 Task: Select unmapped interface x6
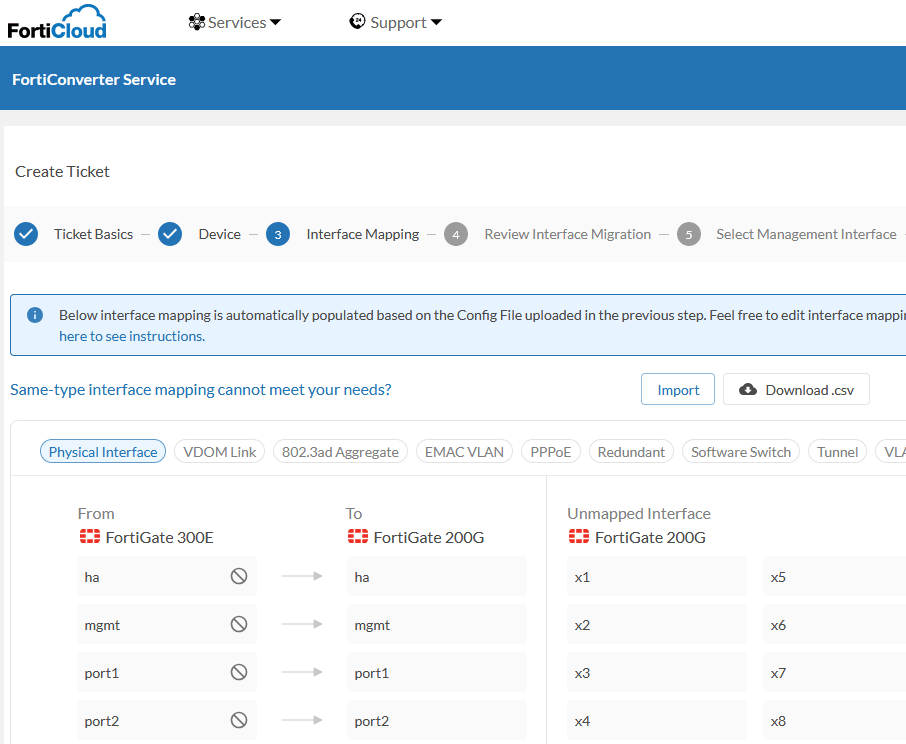click(834, 624)
